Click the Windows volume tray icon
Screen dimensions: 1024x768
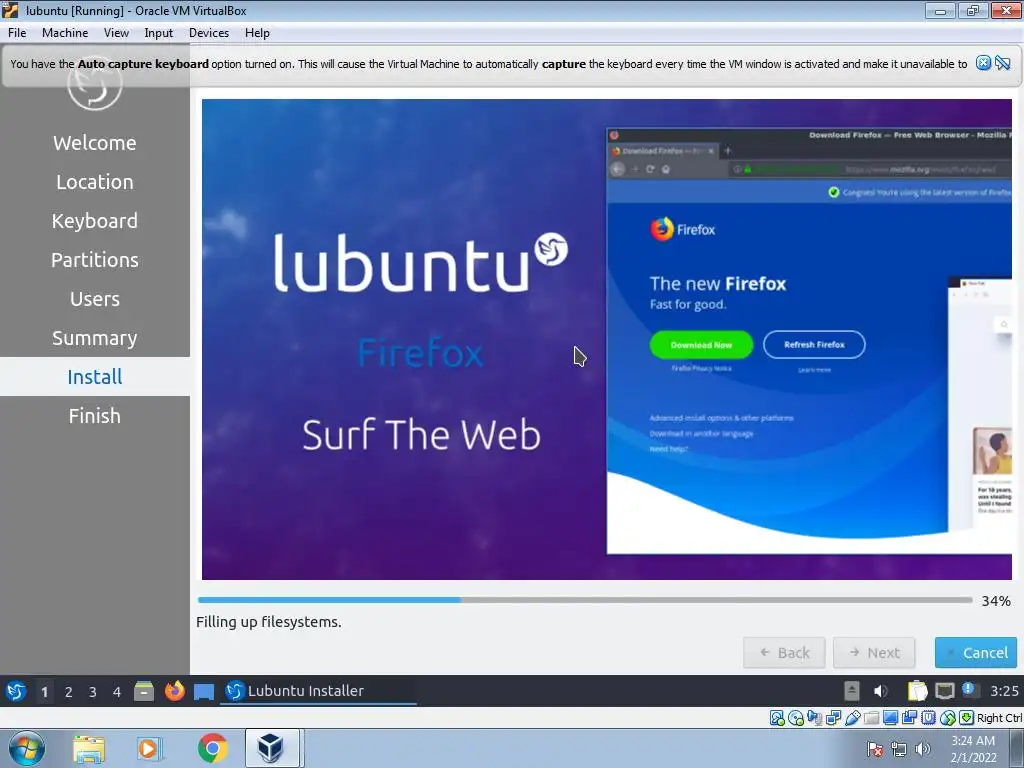click(x=923, y=749)
